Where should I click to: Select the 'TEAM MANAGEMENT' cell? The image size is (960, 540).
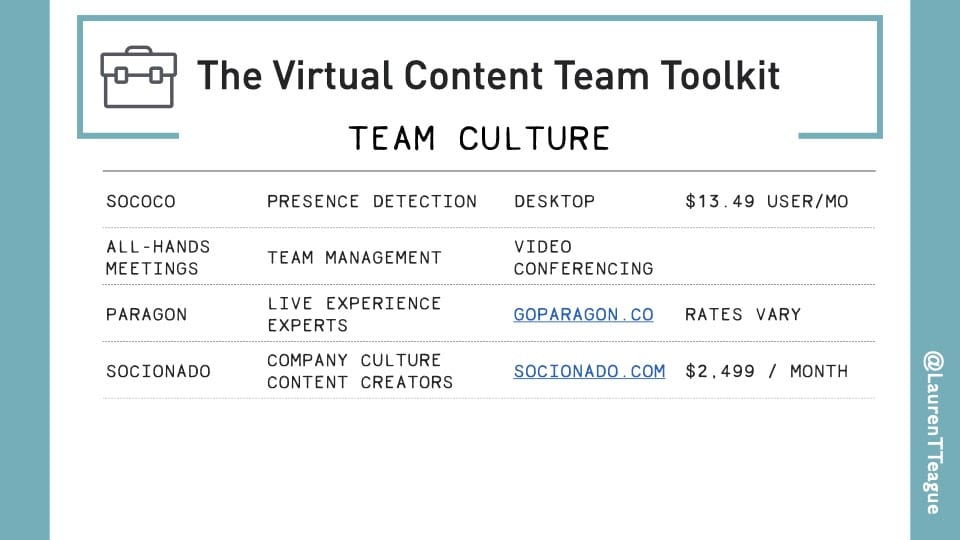pyautogui.click(x=354, y=258)
